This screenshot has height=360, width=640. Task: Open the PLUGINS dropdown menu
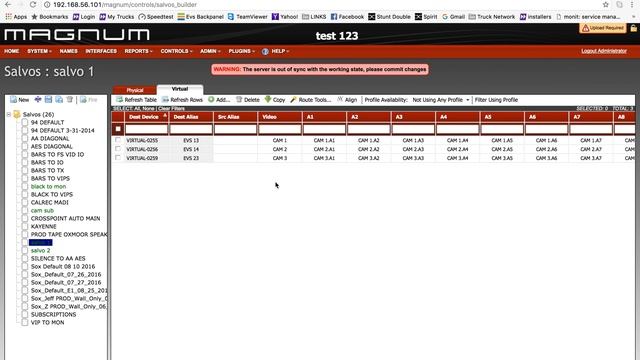click(241, 51)
